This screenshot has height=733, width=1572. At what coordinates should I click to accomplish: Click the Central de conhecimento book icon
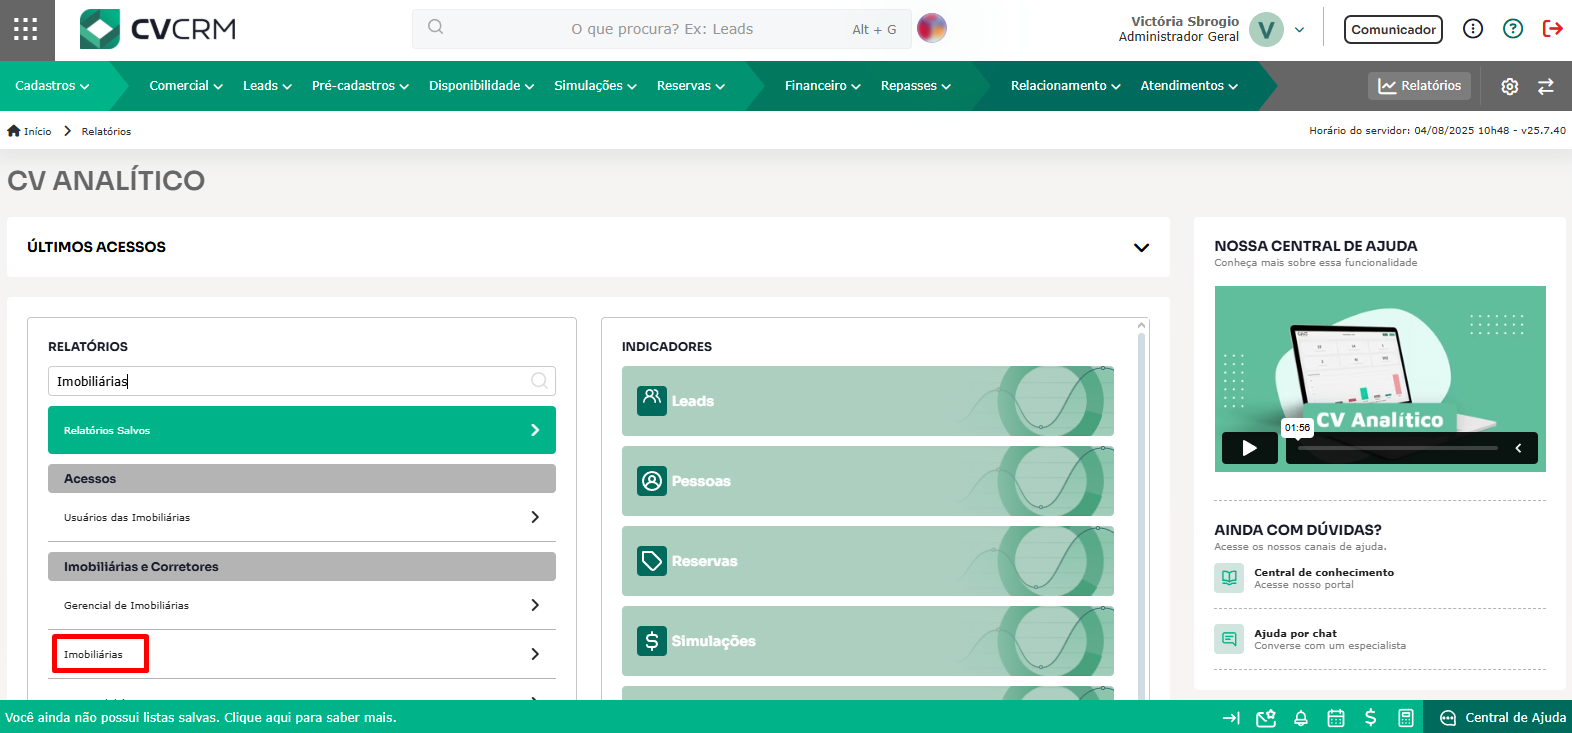pos(1229,578)
